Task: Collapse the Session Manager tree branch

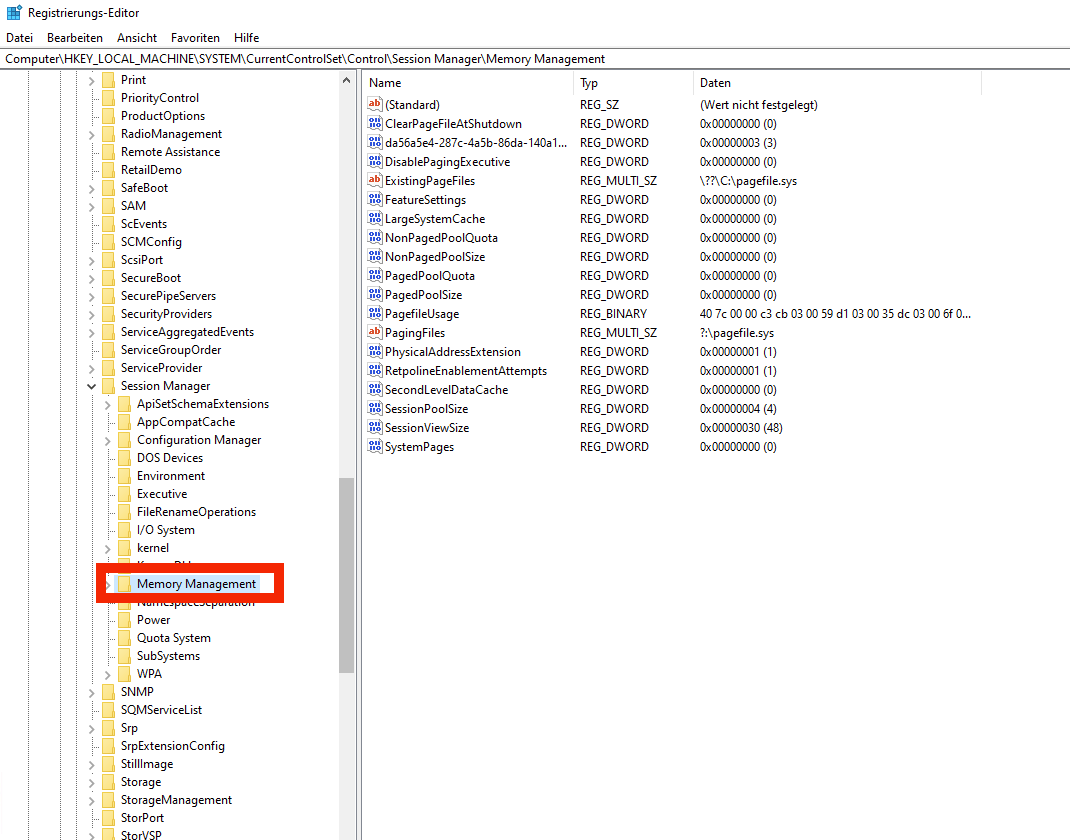Action: tap(91, 385)
